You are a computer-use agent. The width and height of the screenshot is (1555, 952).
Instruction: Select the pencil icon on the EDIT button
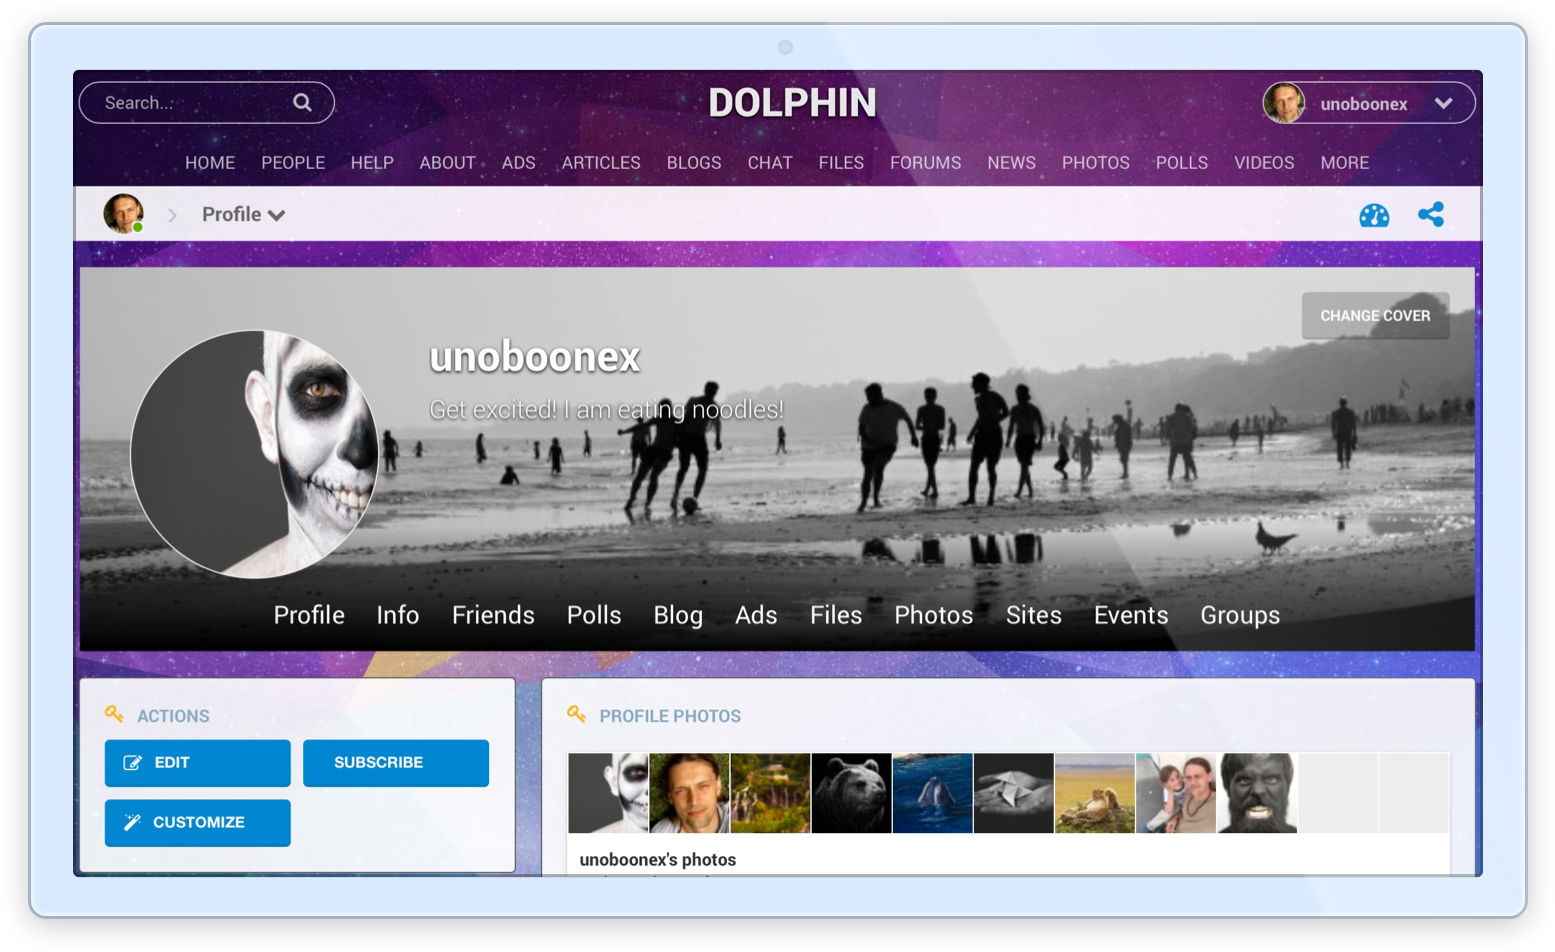point(133,762)
